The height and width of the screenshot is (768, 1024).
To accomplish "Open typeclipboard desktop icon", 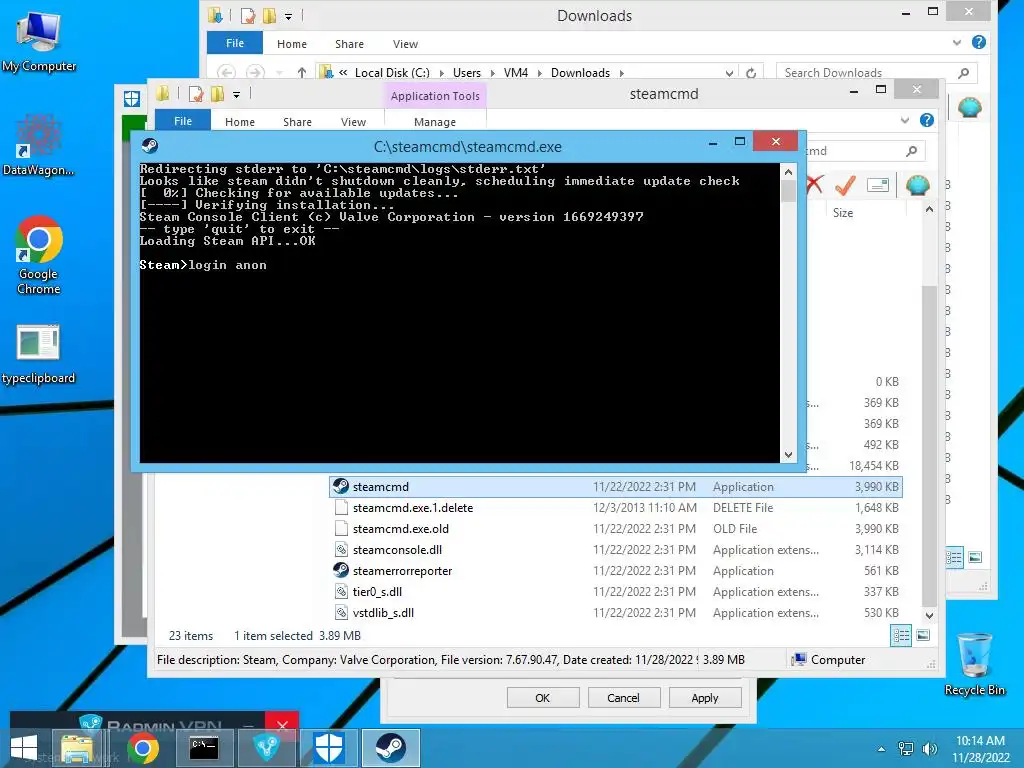I will pos(38,354).
